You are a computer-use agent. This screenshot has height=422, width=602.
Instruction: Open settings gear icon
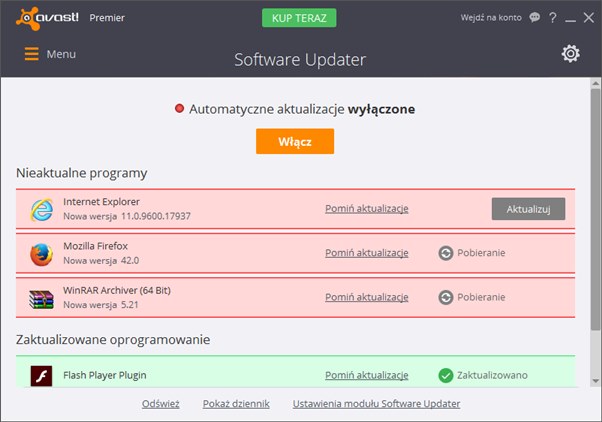click(571, 53)
